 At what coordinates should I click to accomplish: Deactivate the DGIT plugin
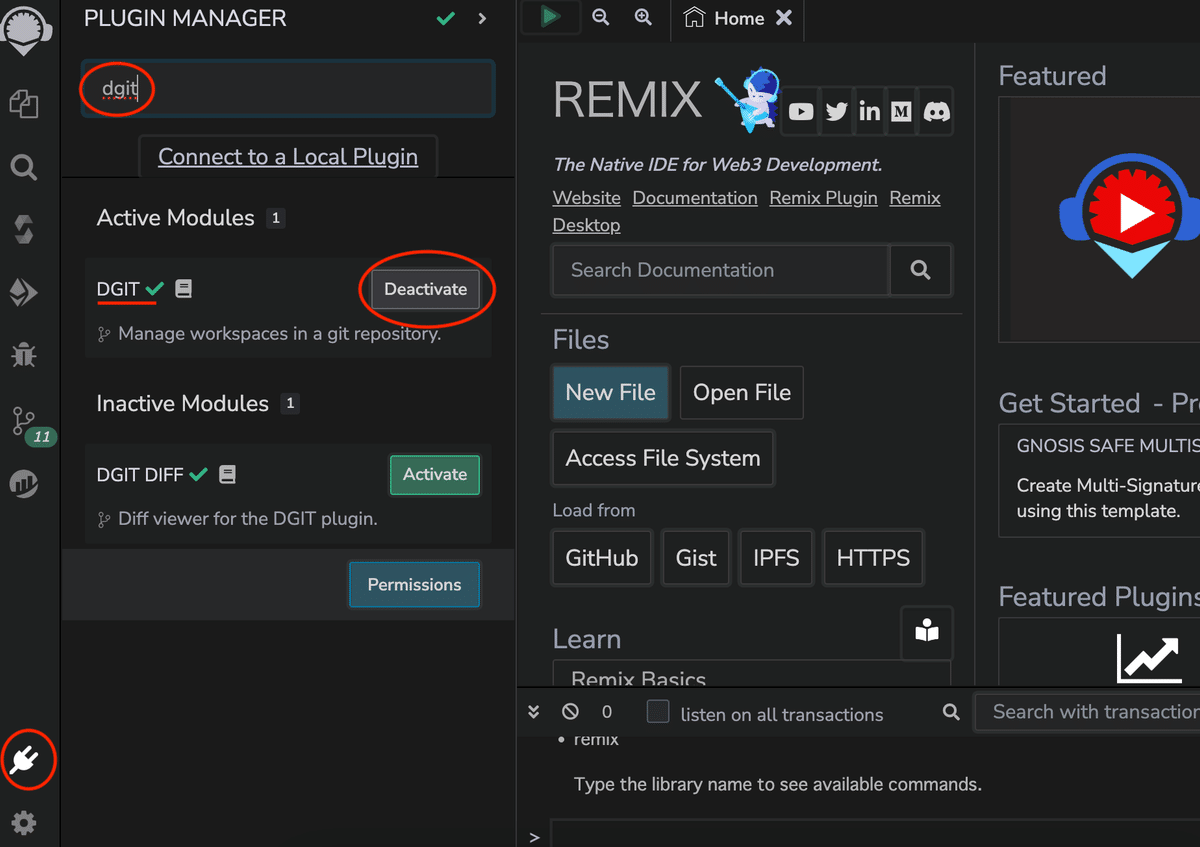pos(426,289)
